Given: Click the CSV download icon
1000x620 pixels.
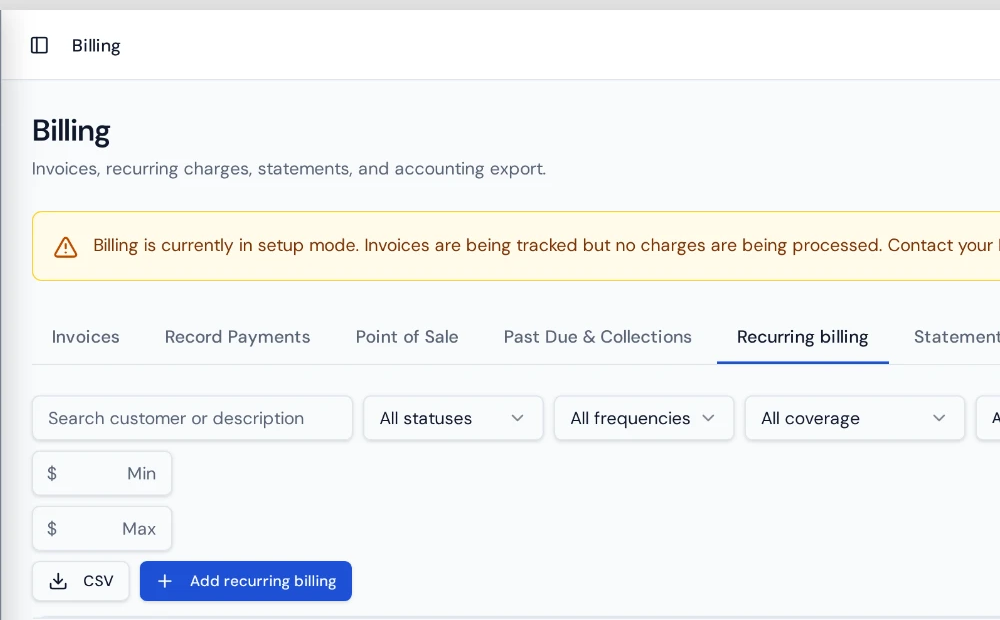Looking at the screenshot, I should pyautogui.click(x=58, y=581).
